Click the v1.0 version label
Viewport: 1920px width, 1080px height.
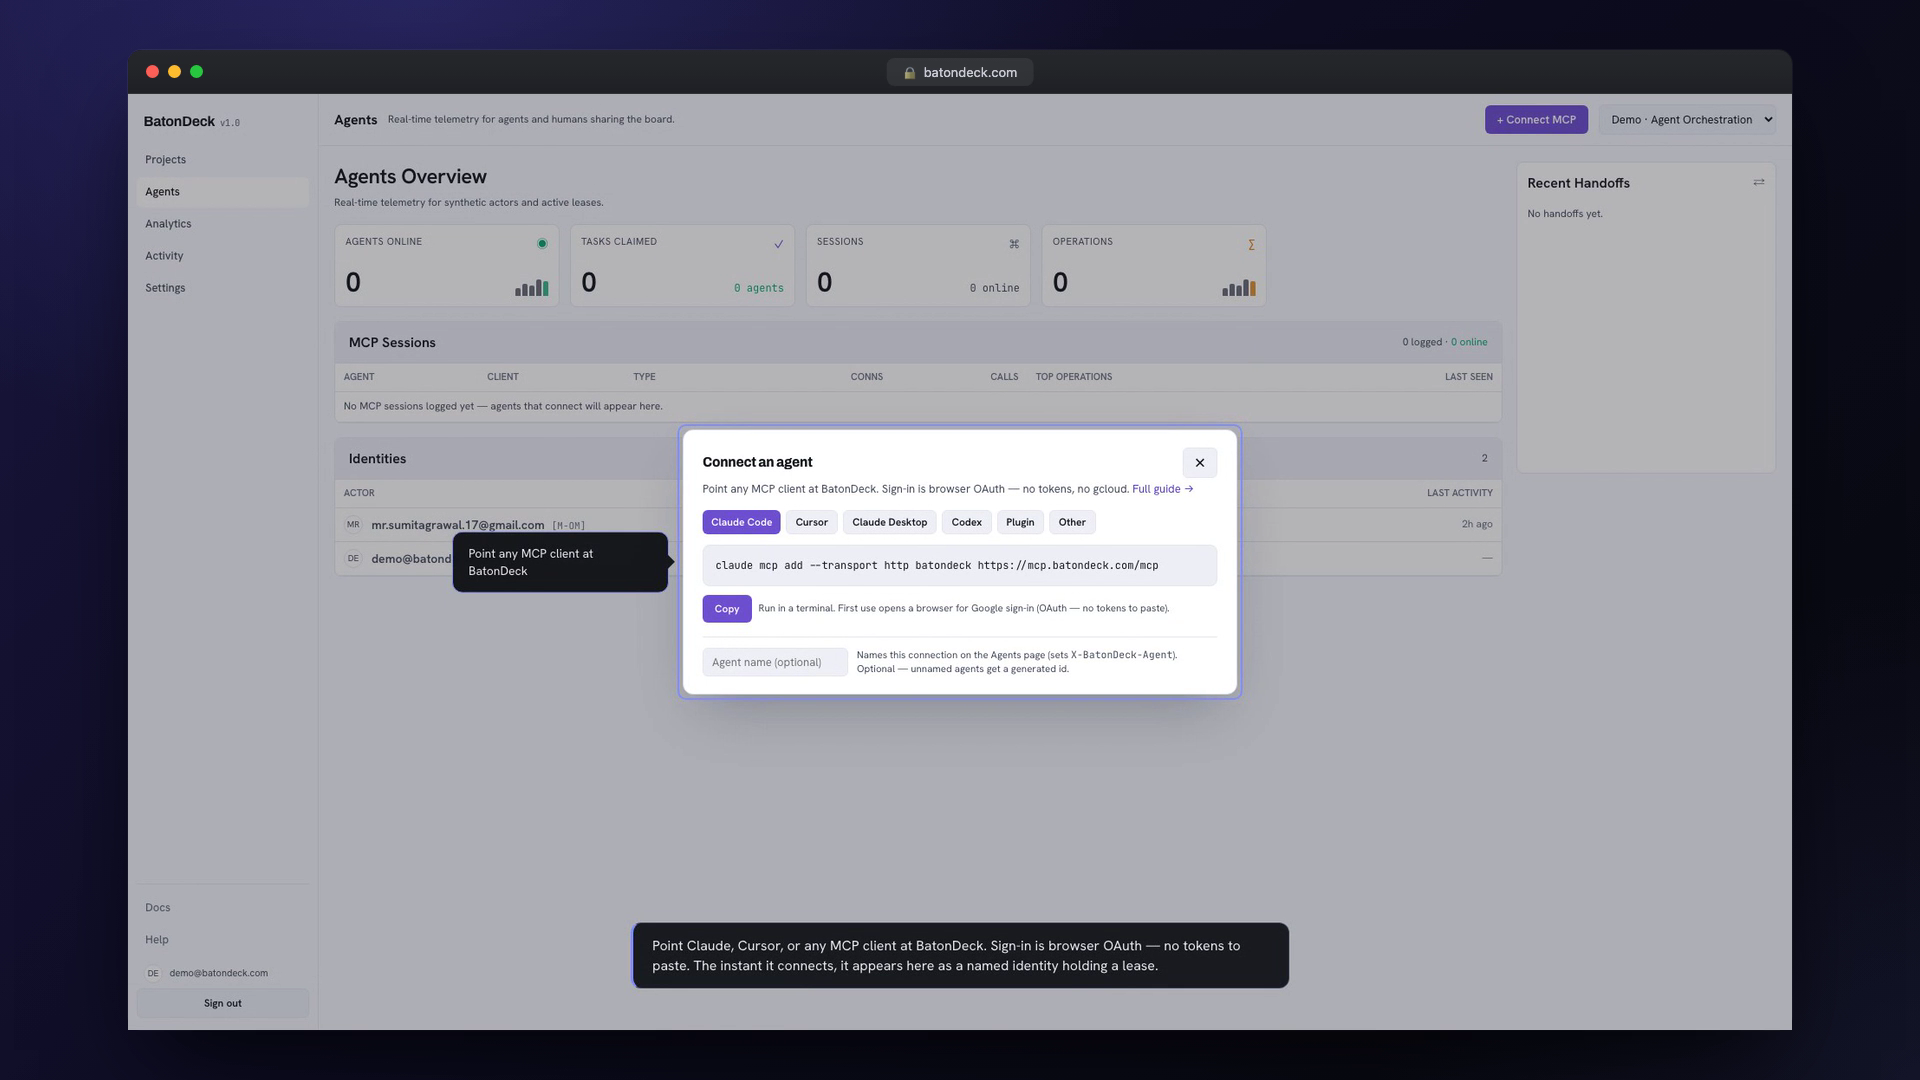coord(230,123)
